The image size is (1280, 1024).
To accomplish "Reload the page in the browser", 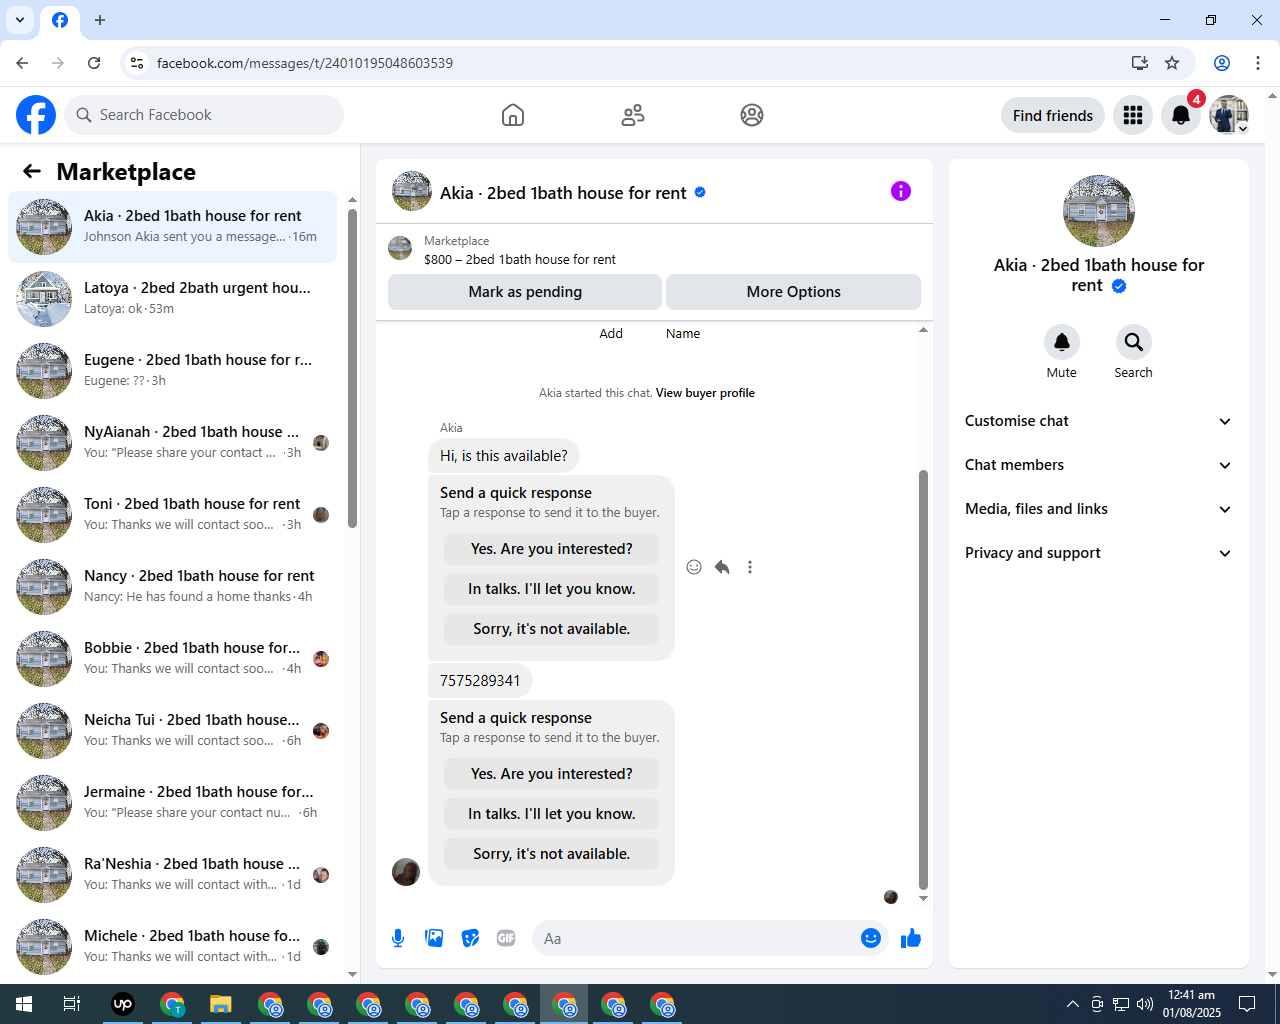I will (94, 63).
